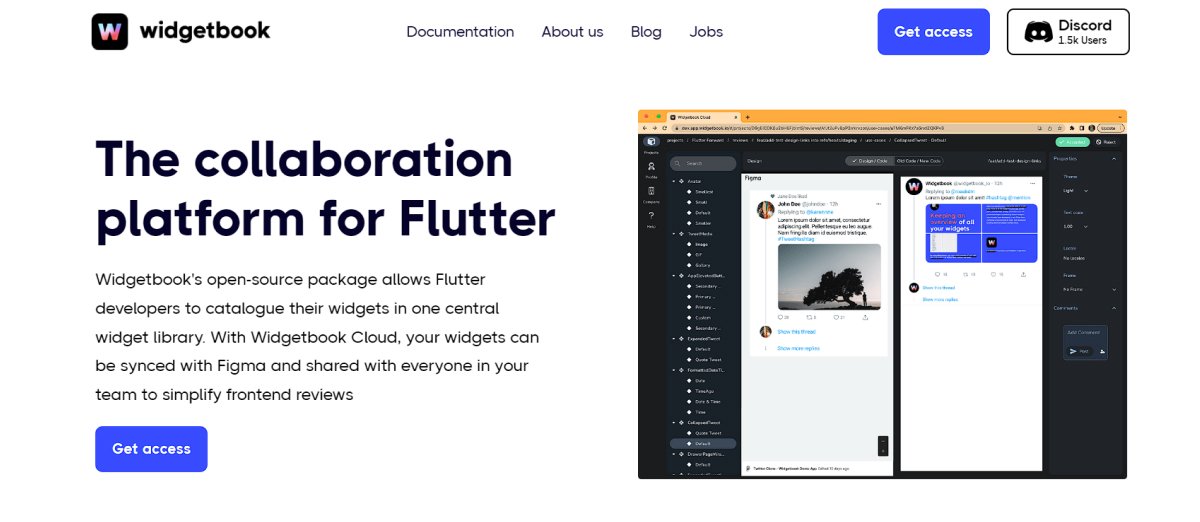This screenshot has width=1200, height=522.
Task: Click the Add Comment field in screenshot
Action: pos(1085,334)
